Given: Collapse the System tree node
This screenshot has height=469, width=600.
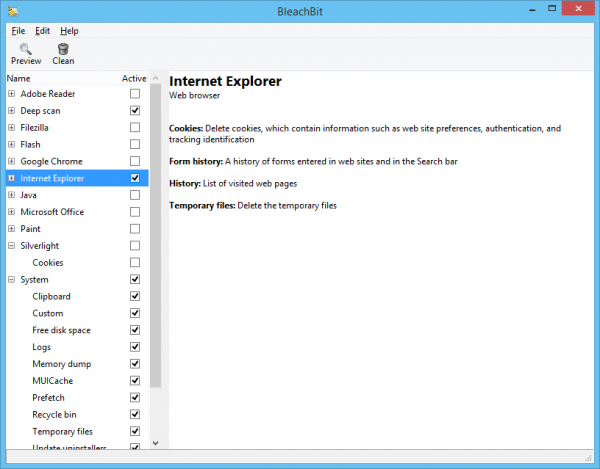Looking at the screenshot, I should (x=11, y=280).
